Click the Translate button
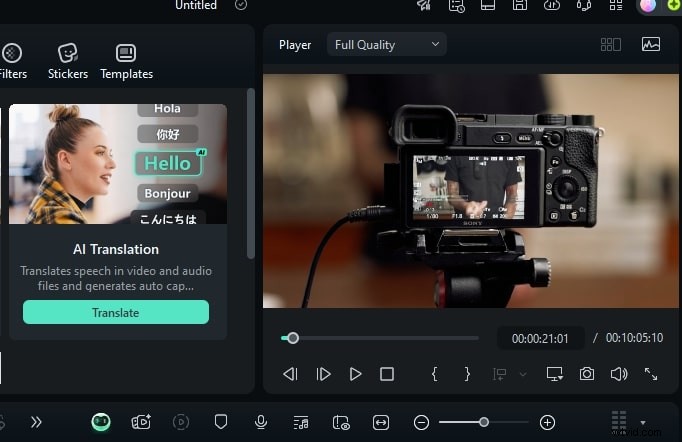 pyautogui.click(x=116, y=312)
